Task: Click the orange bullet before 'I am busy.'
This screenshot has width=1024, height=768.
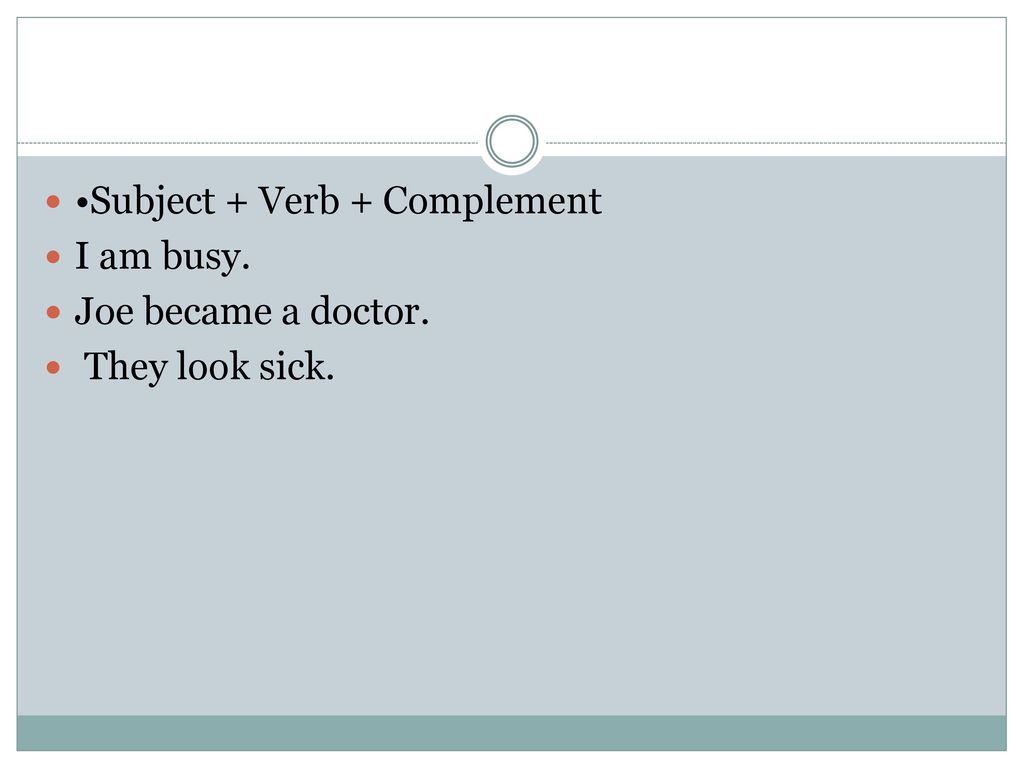Action: (x=54, y=257)
